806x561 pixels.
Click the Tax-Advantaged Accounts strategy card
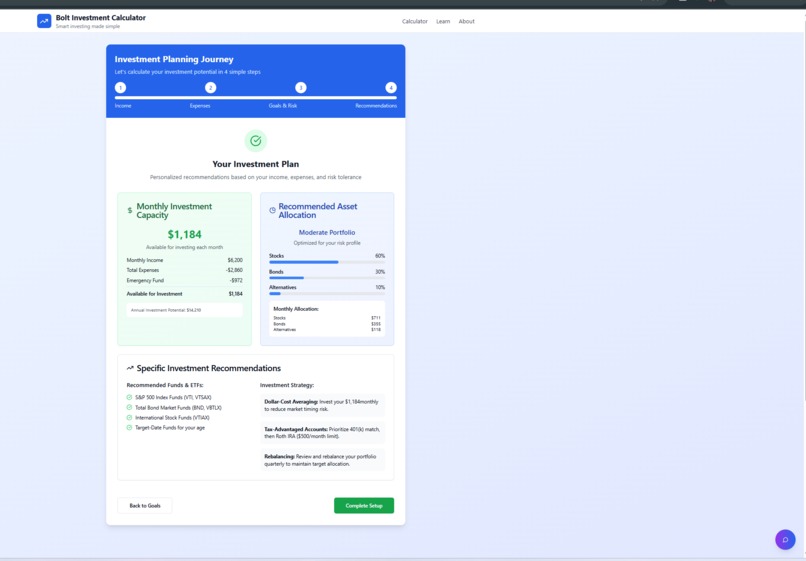tap(322, 432)
